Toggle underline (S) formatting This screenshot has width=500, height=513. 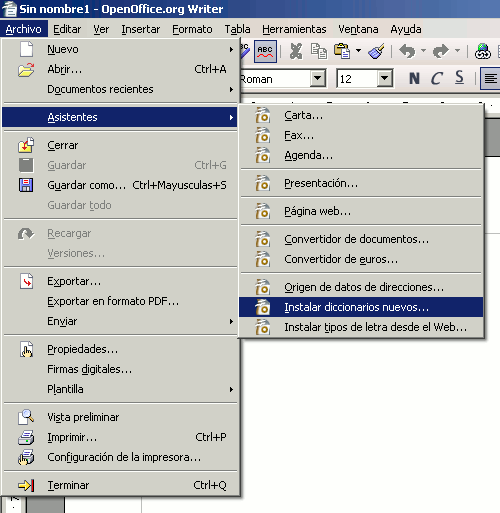(459, 78)
